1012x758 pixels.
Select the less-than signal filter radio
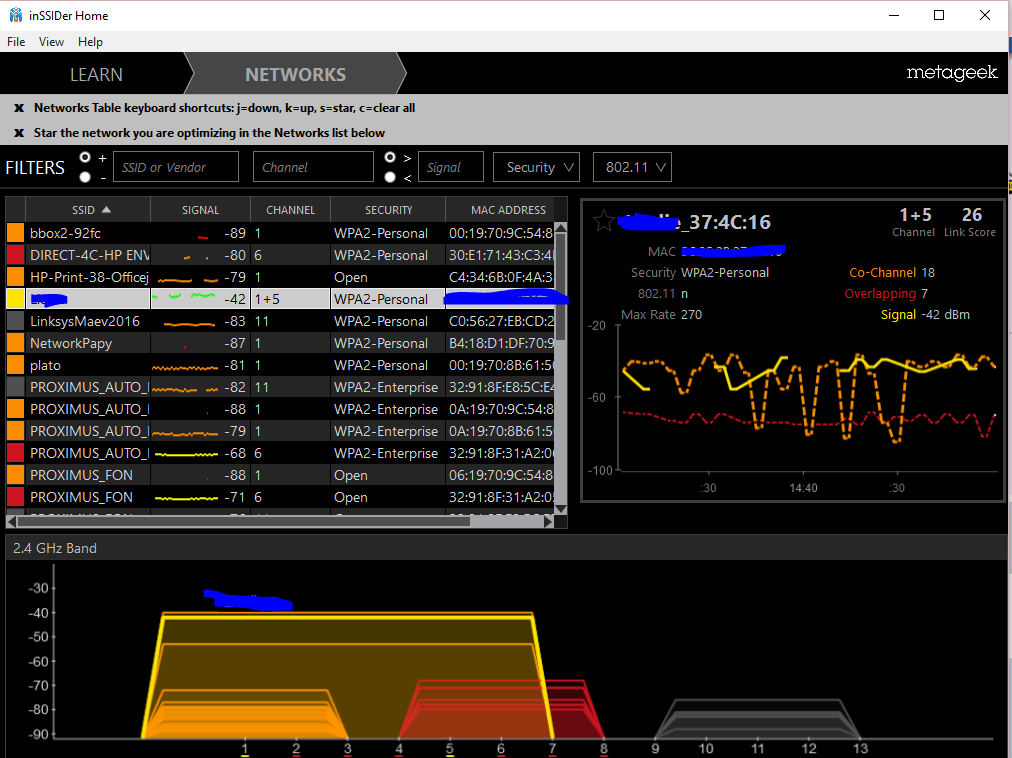pyautogui.click(x=391, y=177)
